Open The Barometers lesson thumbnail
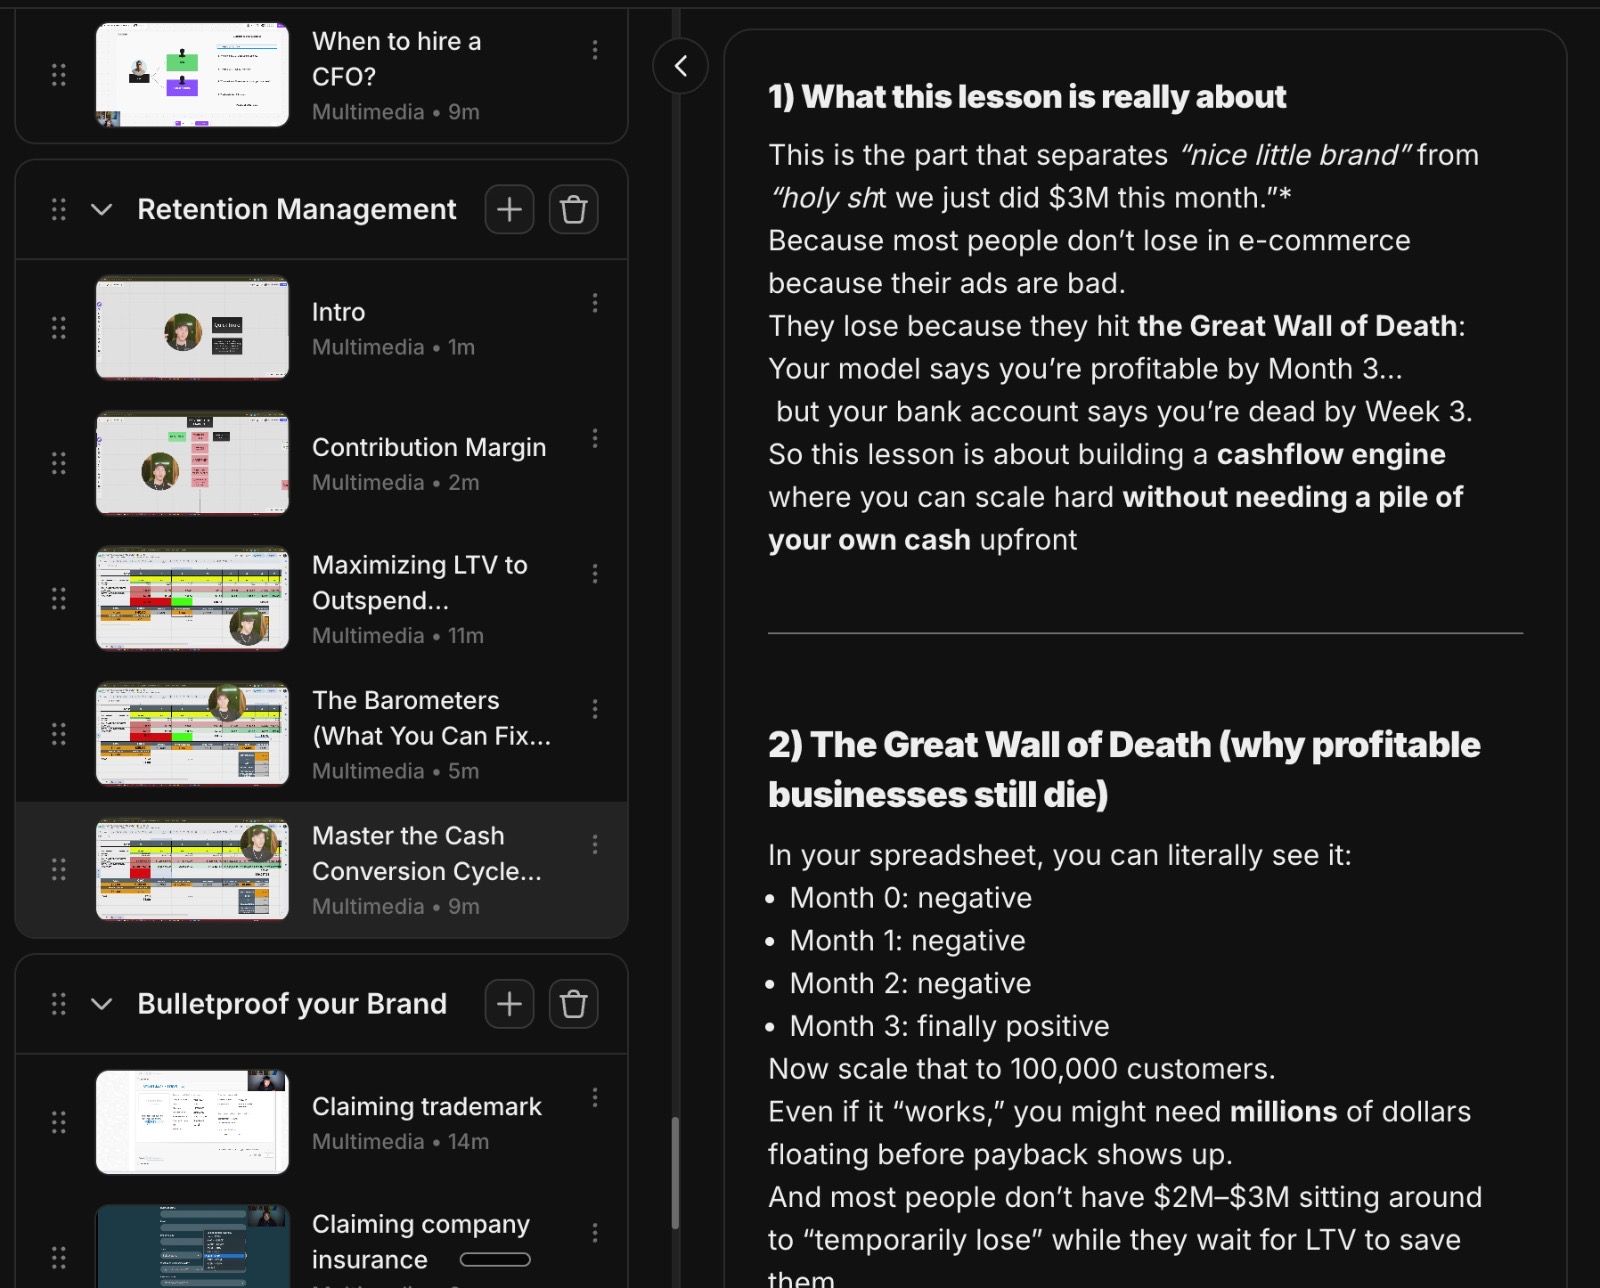 click(192, 734)
